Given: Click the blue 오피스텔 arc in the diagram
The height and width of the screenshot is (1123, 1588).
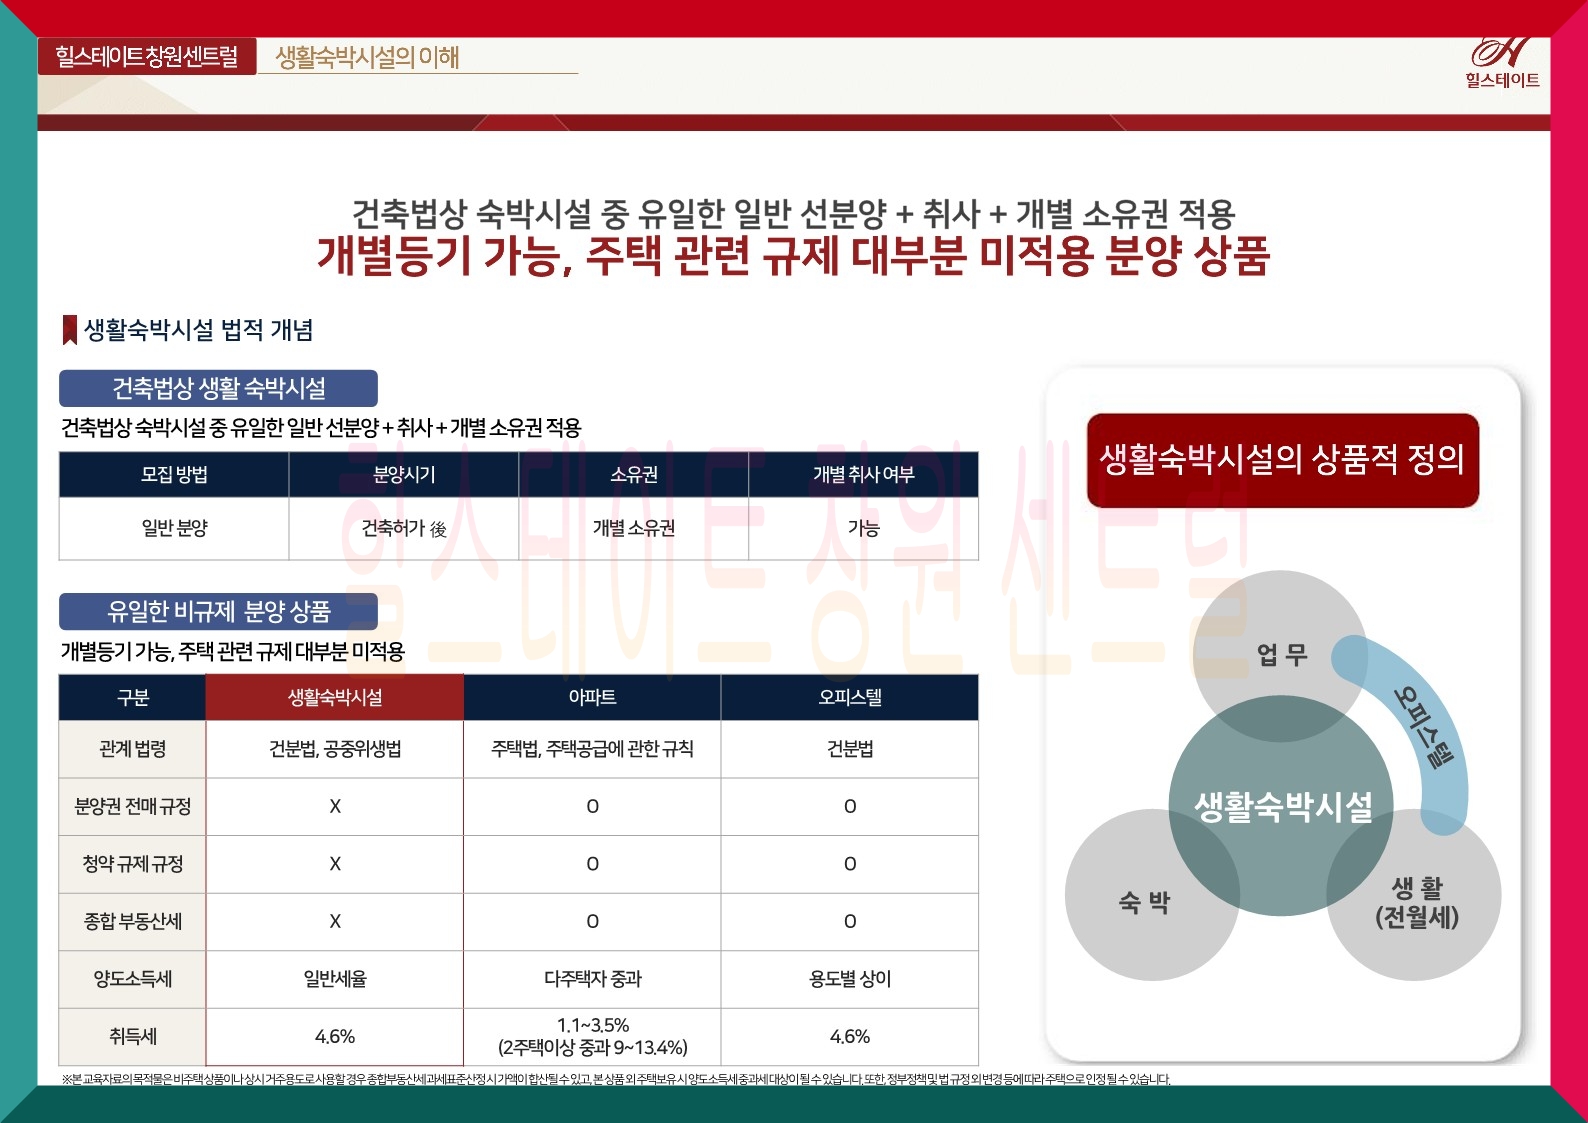Looking at the screenshot, I should 1424,729.
